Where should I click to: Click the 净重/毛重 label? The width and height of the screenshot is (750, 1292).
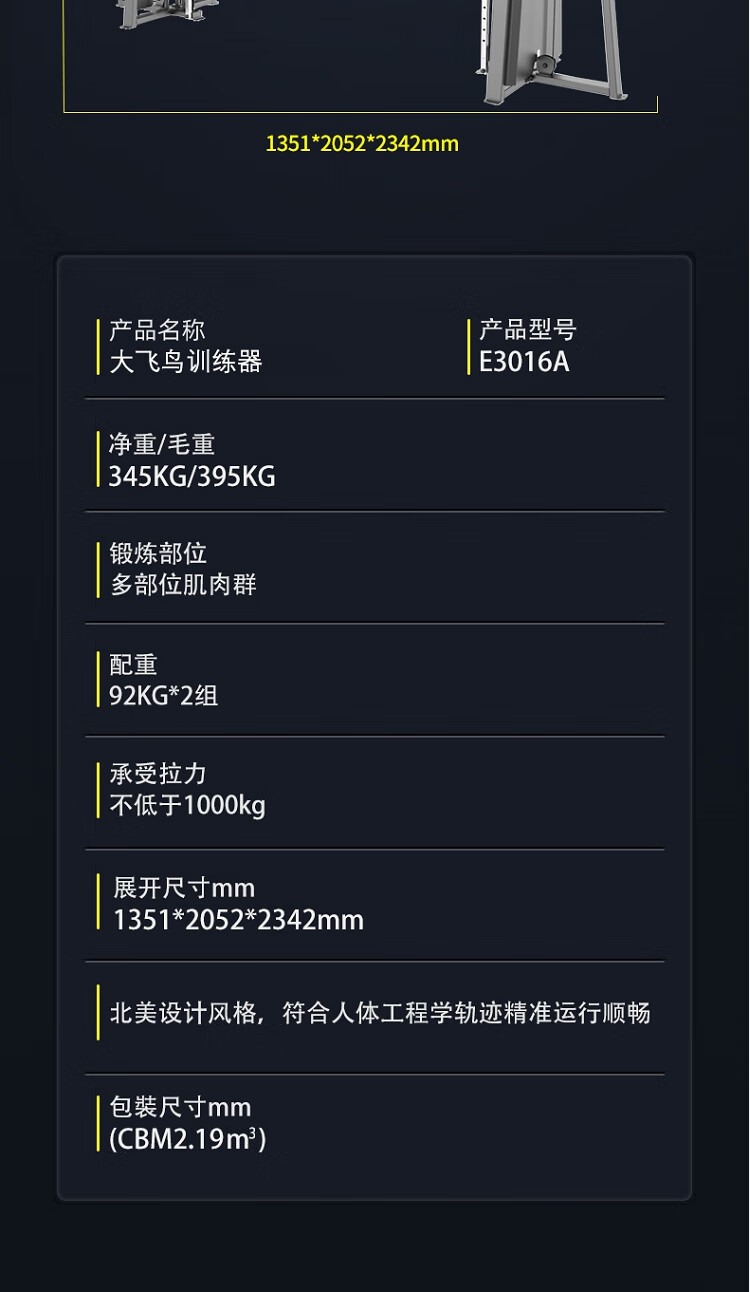tap(162, 444)
